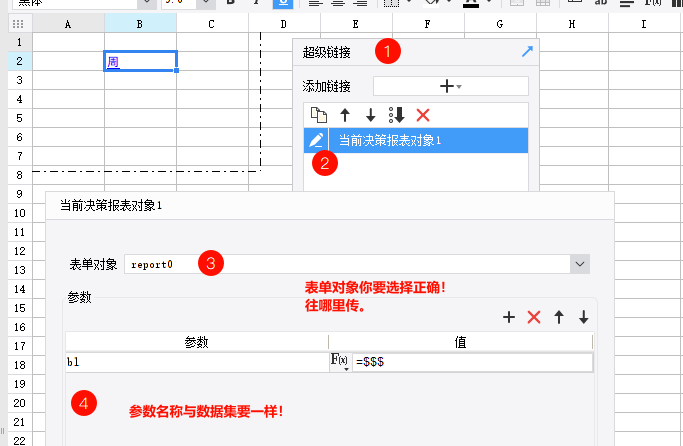Sort the hyperlink list entries
Image resolution: width=683 pixels, height=446 pixels.
(396, 115)
